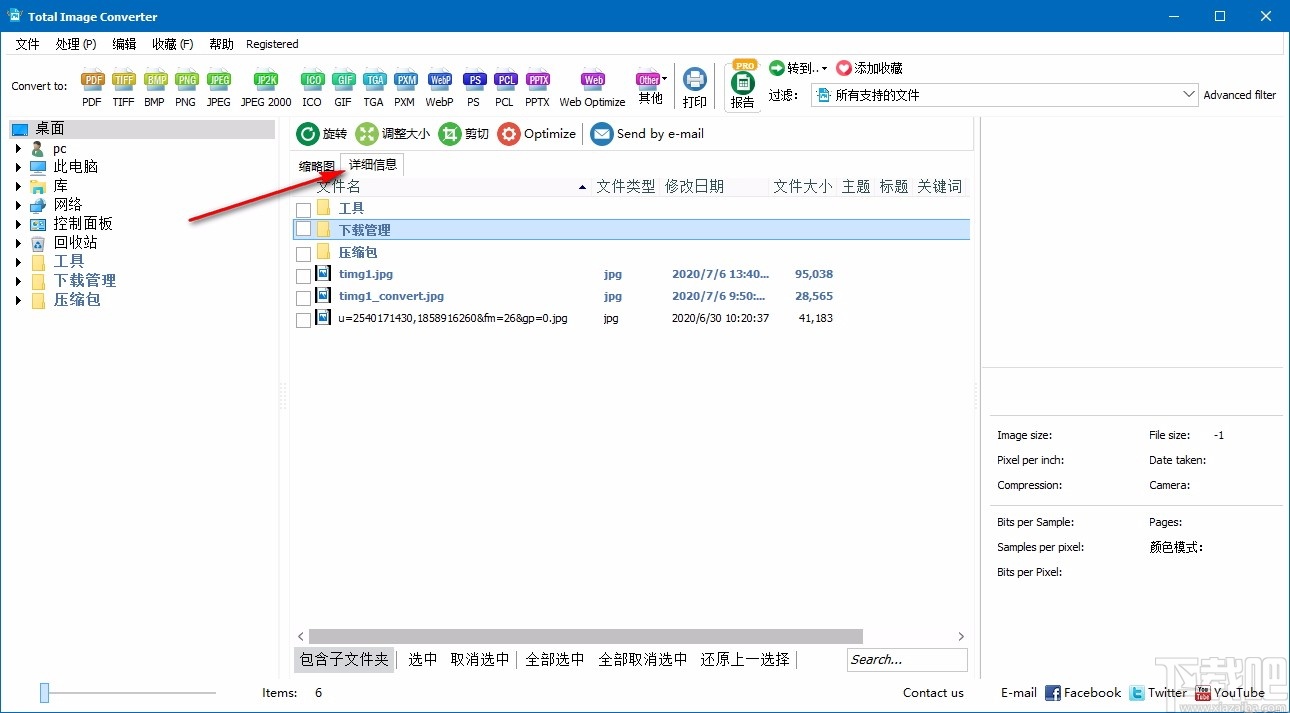Viewport: 1290px width, 713px height.
Task: Adjust the thumbnail size slider
Action: 44,692
